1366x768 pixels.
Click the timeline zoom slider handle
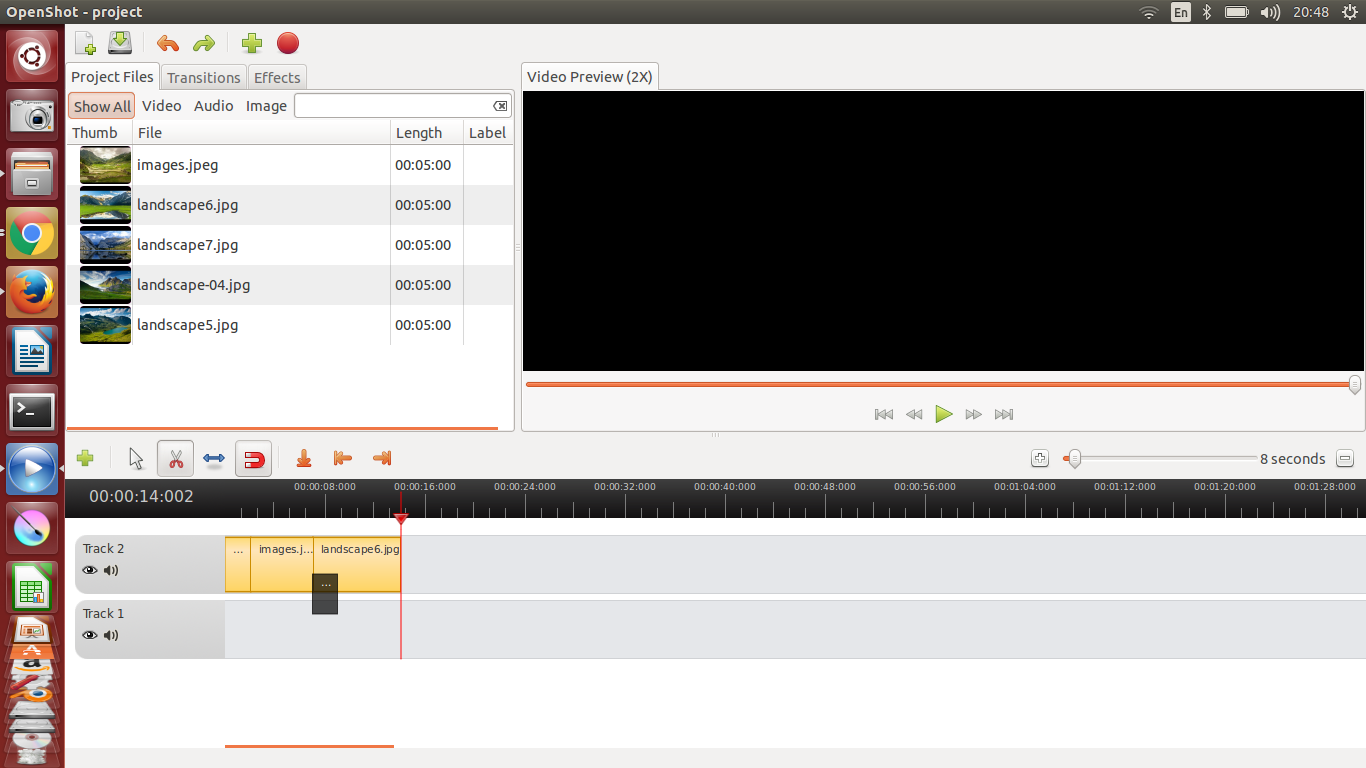pyautogui.click(x=1074, y=459)
